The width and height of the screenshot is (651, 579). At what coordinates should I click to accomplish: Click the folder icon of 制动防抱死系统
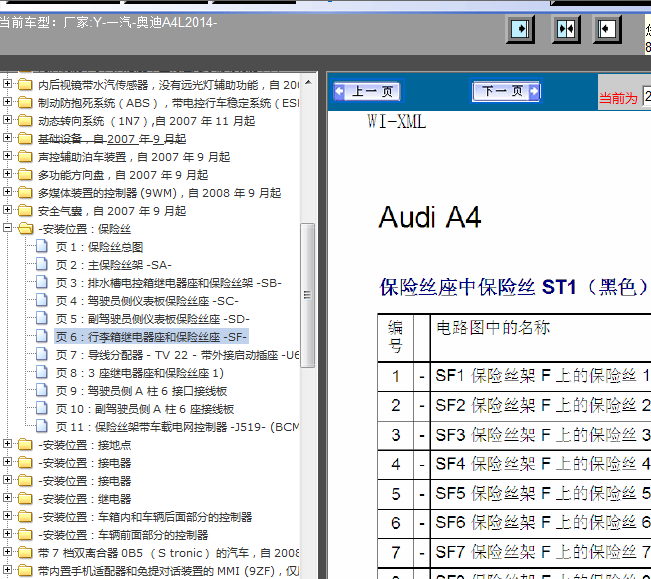pyautogui.click(x=25, y=102)
